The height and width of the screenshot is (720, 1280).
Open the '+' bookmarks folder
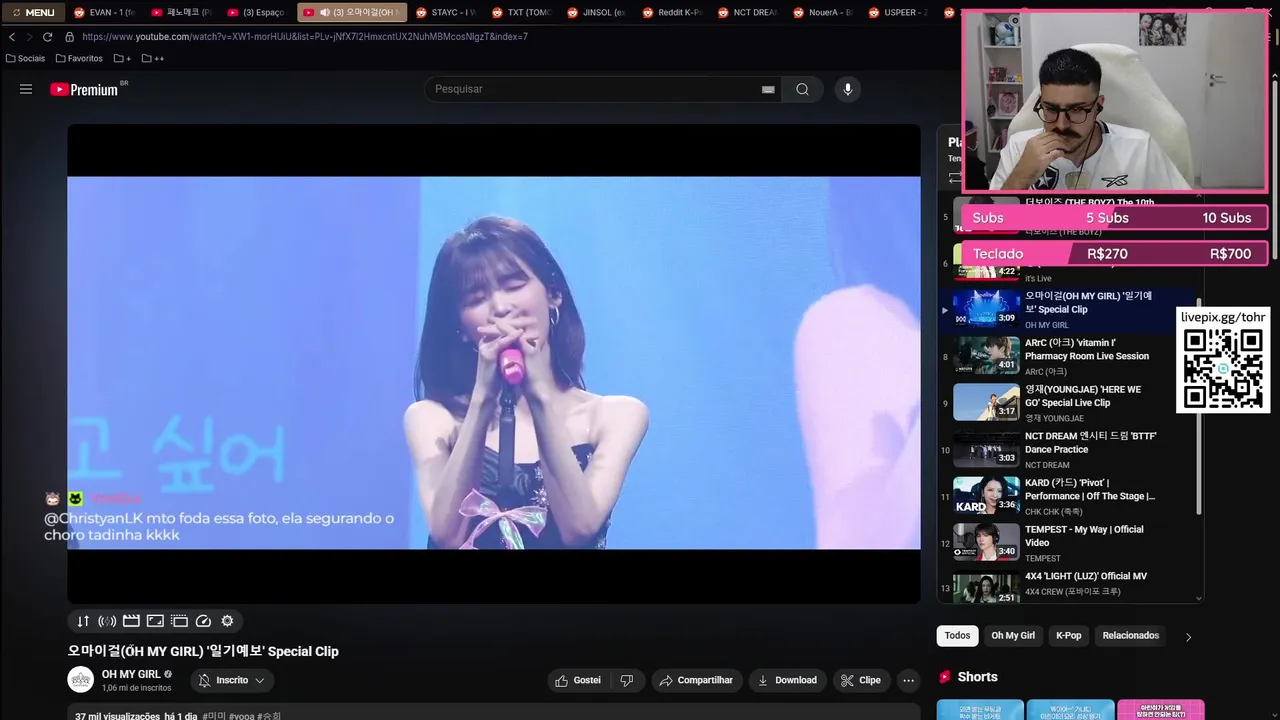122,58
